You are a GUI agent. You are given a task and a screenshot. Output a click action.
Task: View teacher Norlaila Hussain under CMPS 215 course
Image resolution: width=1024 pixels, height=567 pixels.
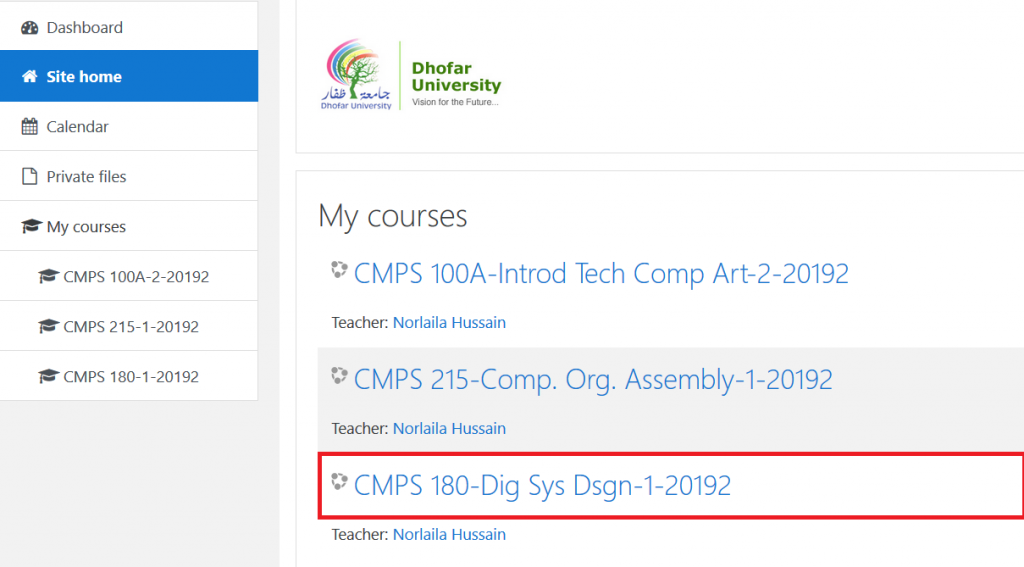click(449, 429)
